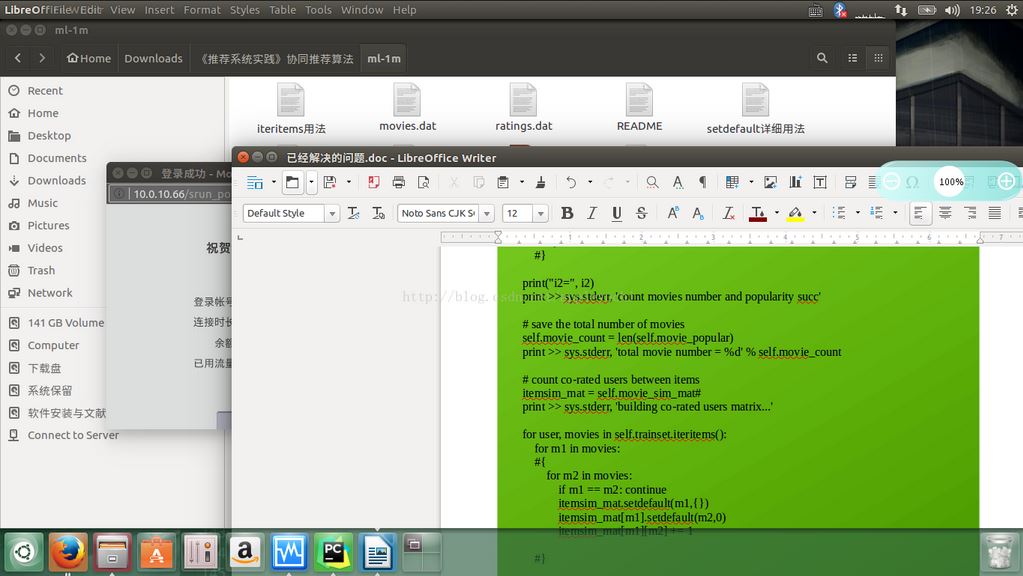
Task: Click the Undo arrow icon
Action: tap(571, 182)
